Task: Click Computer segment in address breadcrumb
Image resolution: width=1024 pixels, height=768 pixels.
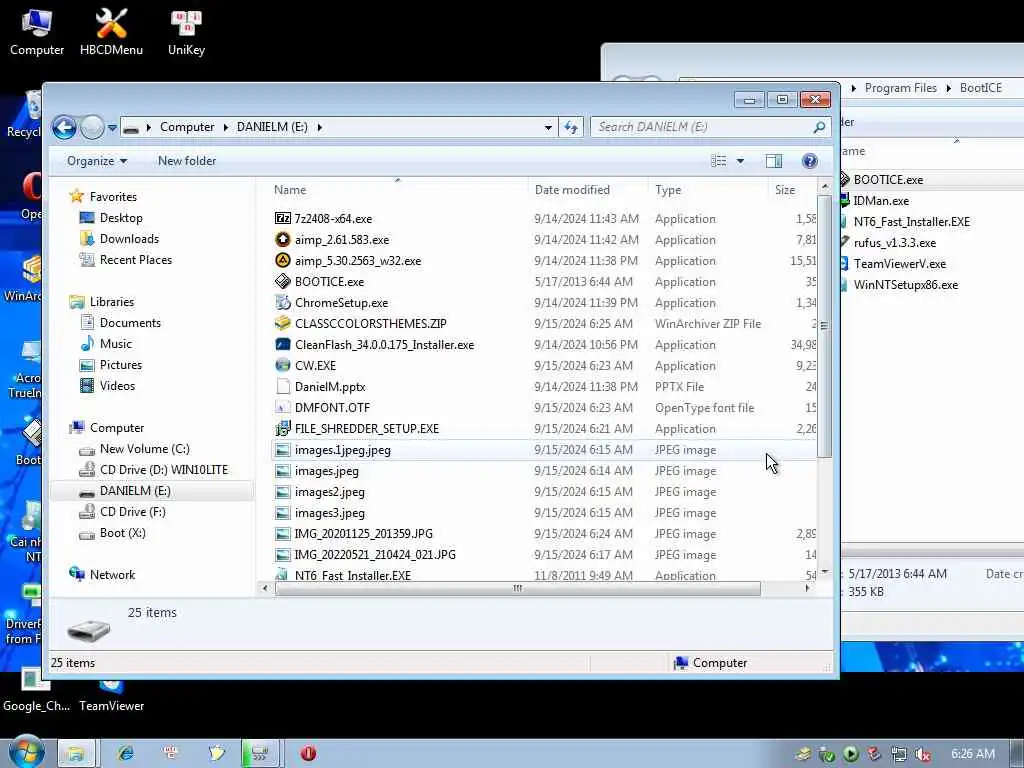Action: point(187,127)
